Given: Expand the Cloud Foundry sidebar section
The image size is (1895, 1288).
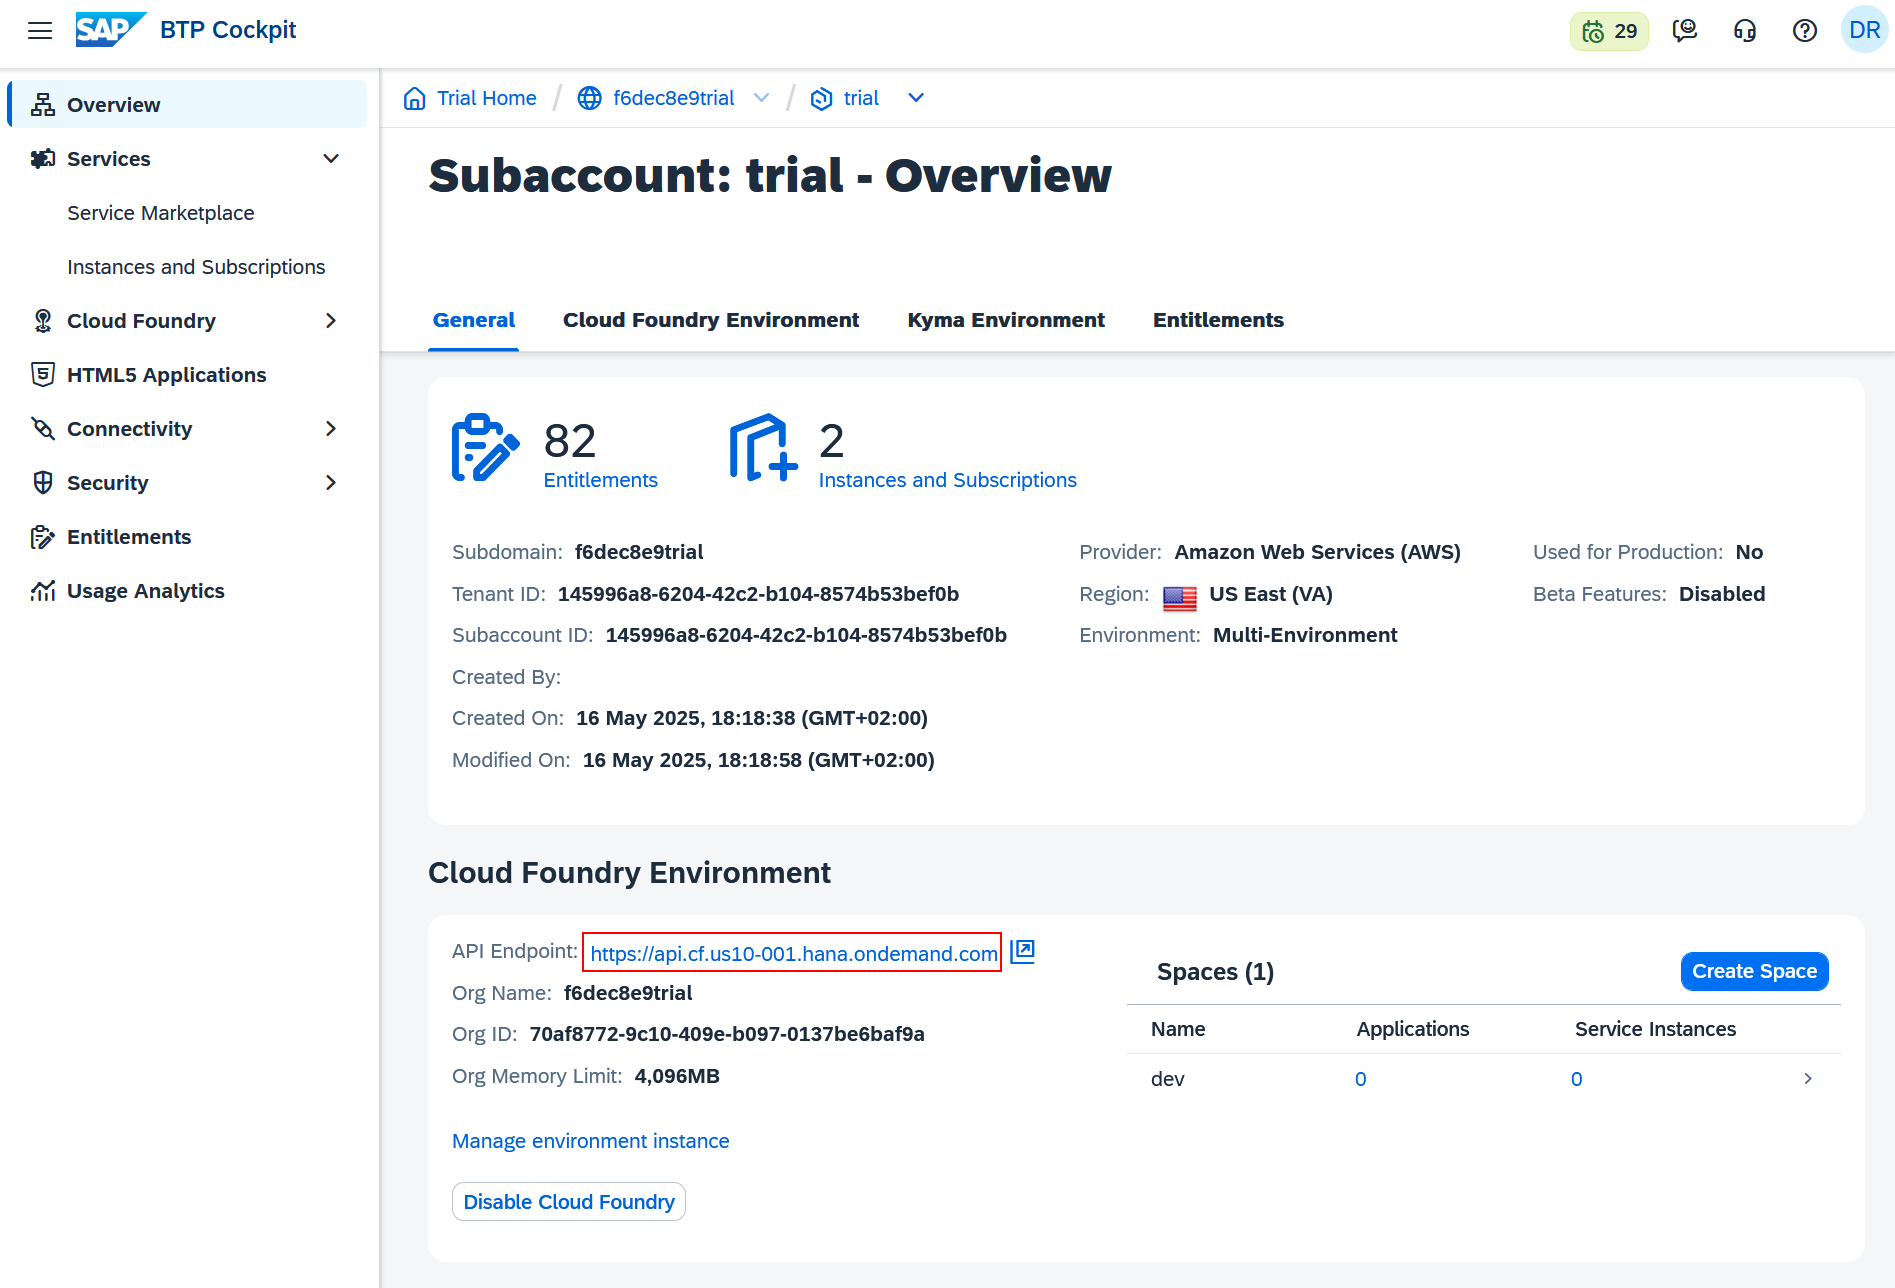Looking at the screenshot, I should pyautogui.click(x=331, y=321).
